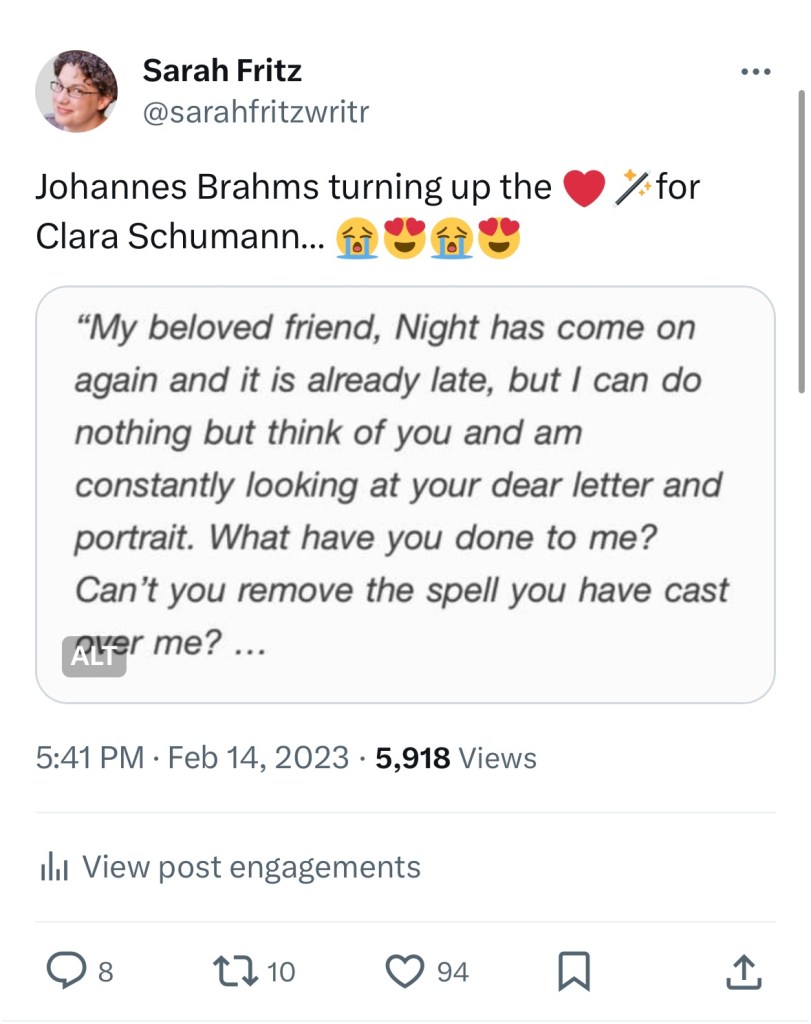Like the post with the heart icon

(406, 970)
